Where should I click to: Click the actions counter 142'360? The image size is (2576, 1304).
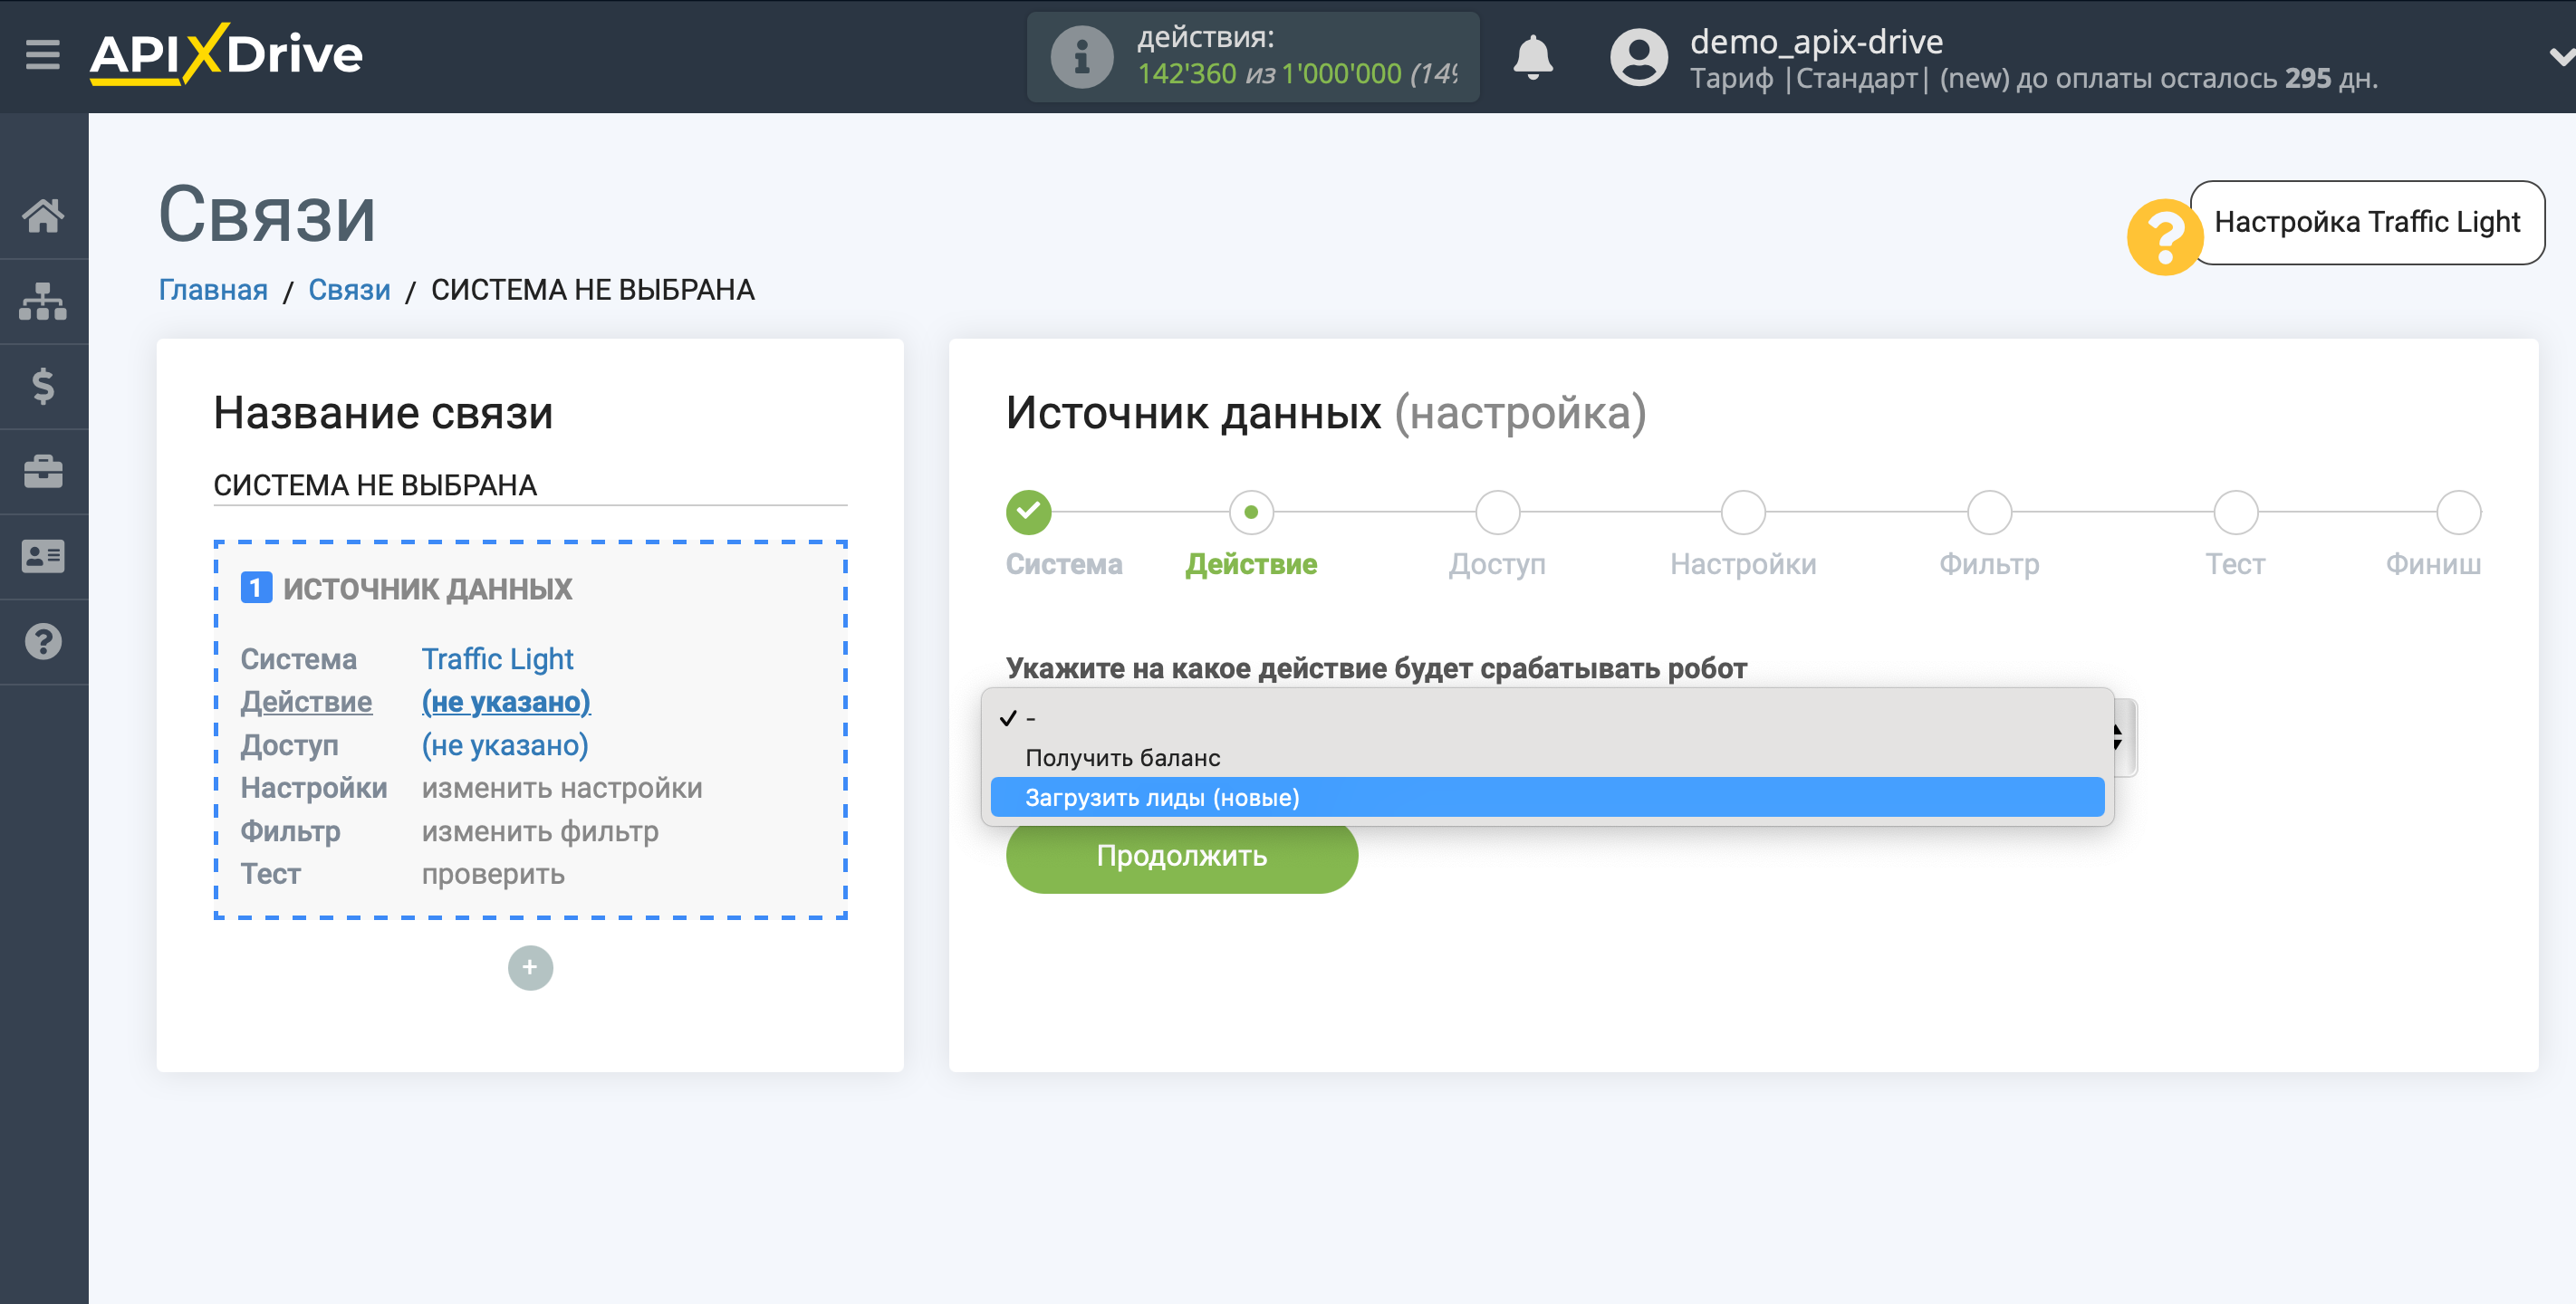pyautogui.click(x=1187, y=74)
